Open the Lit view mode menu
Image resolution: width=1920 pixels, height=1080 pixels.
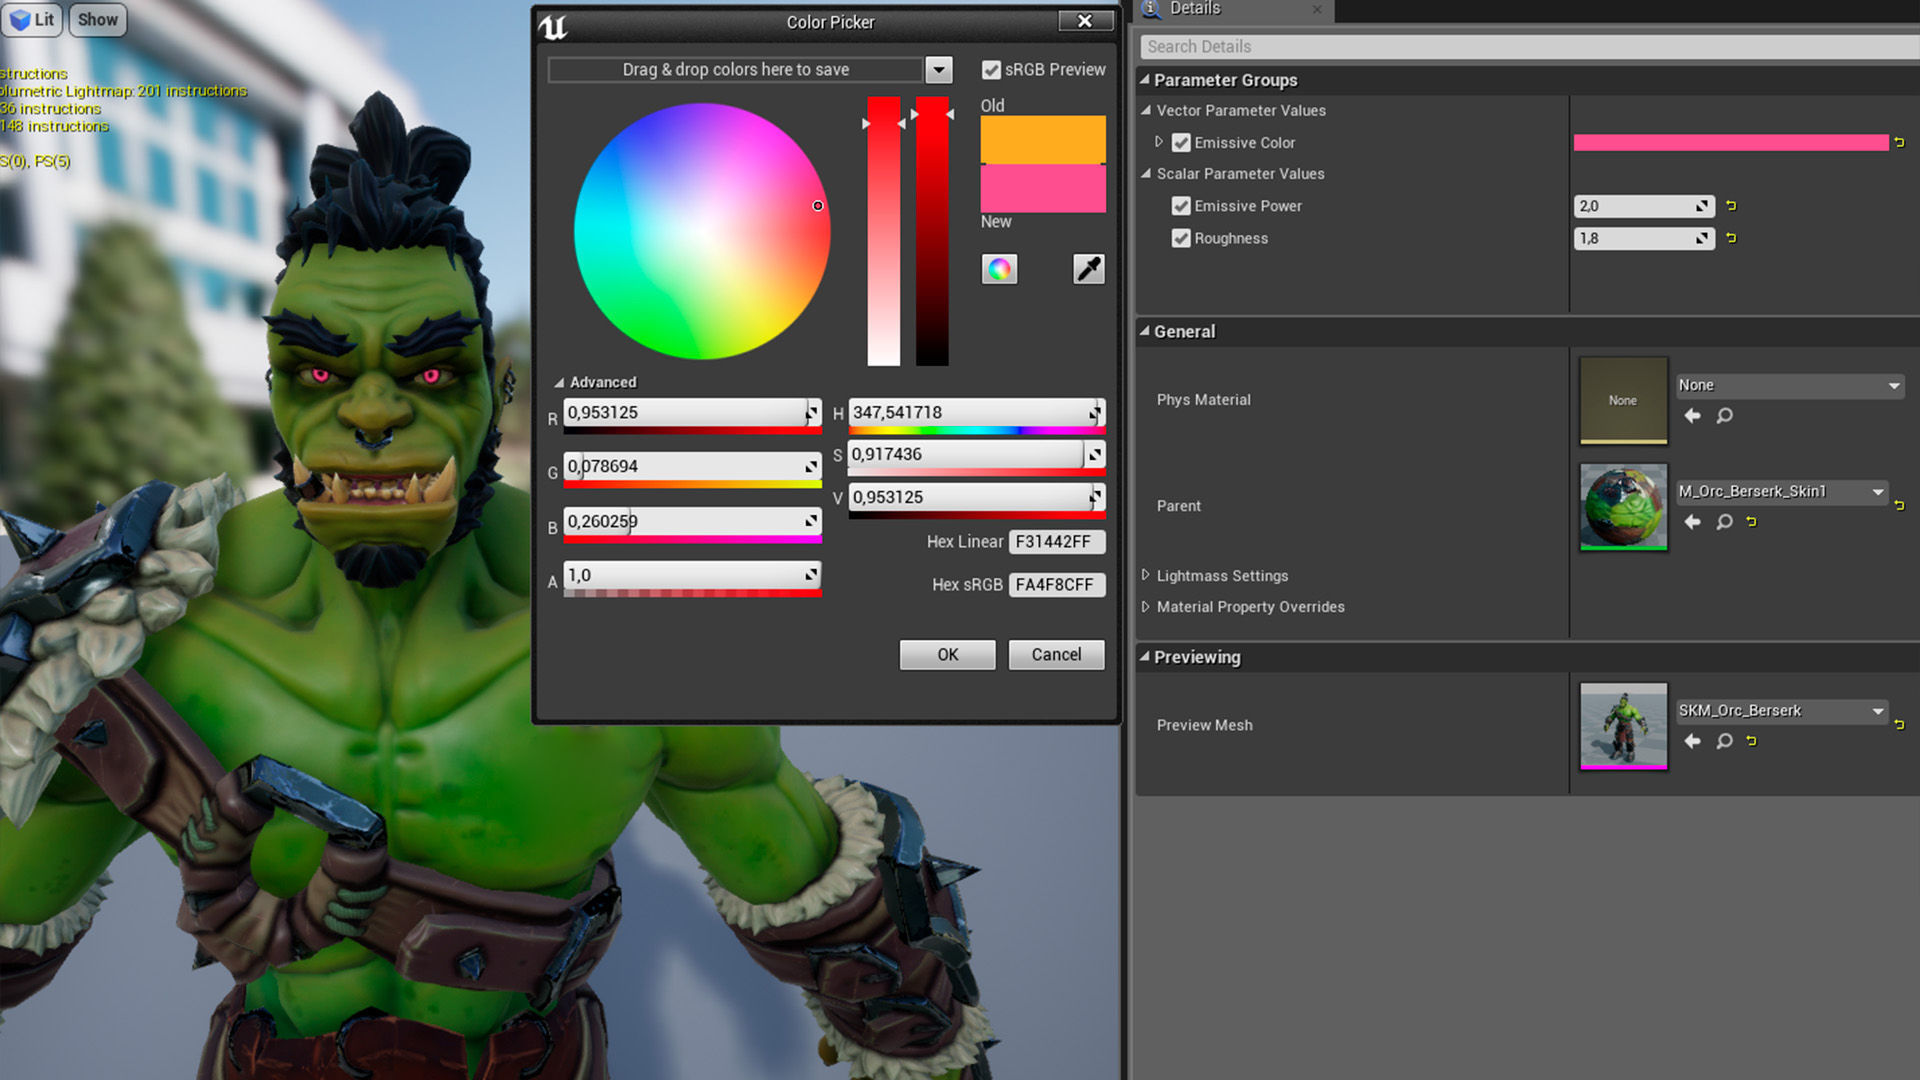point(33,19)
